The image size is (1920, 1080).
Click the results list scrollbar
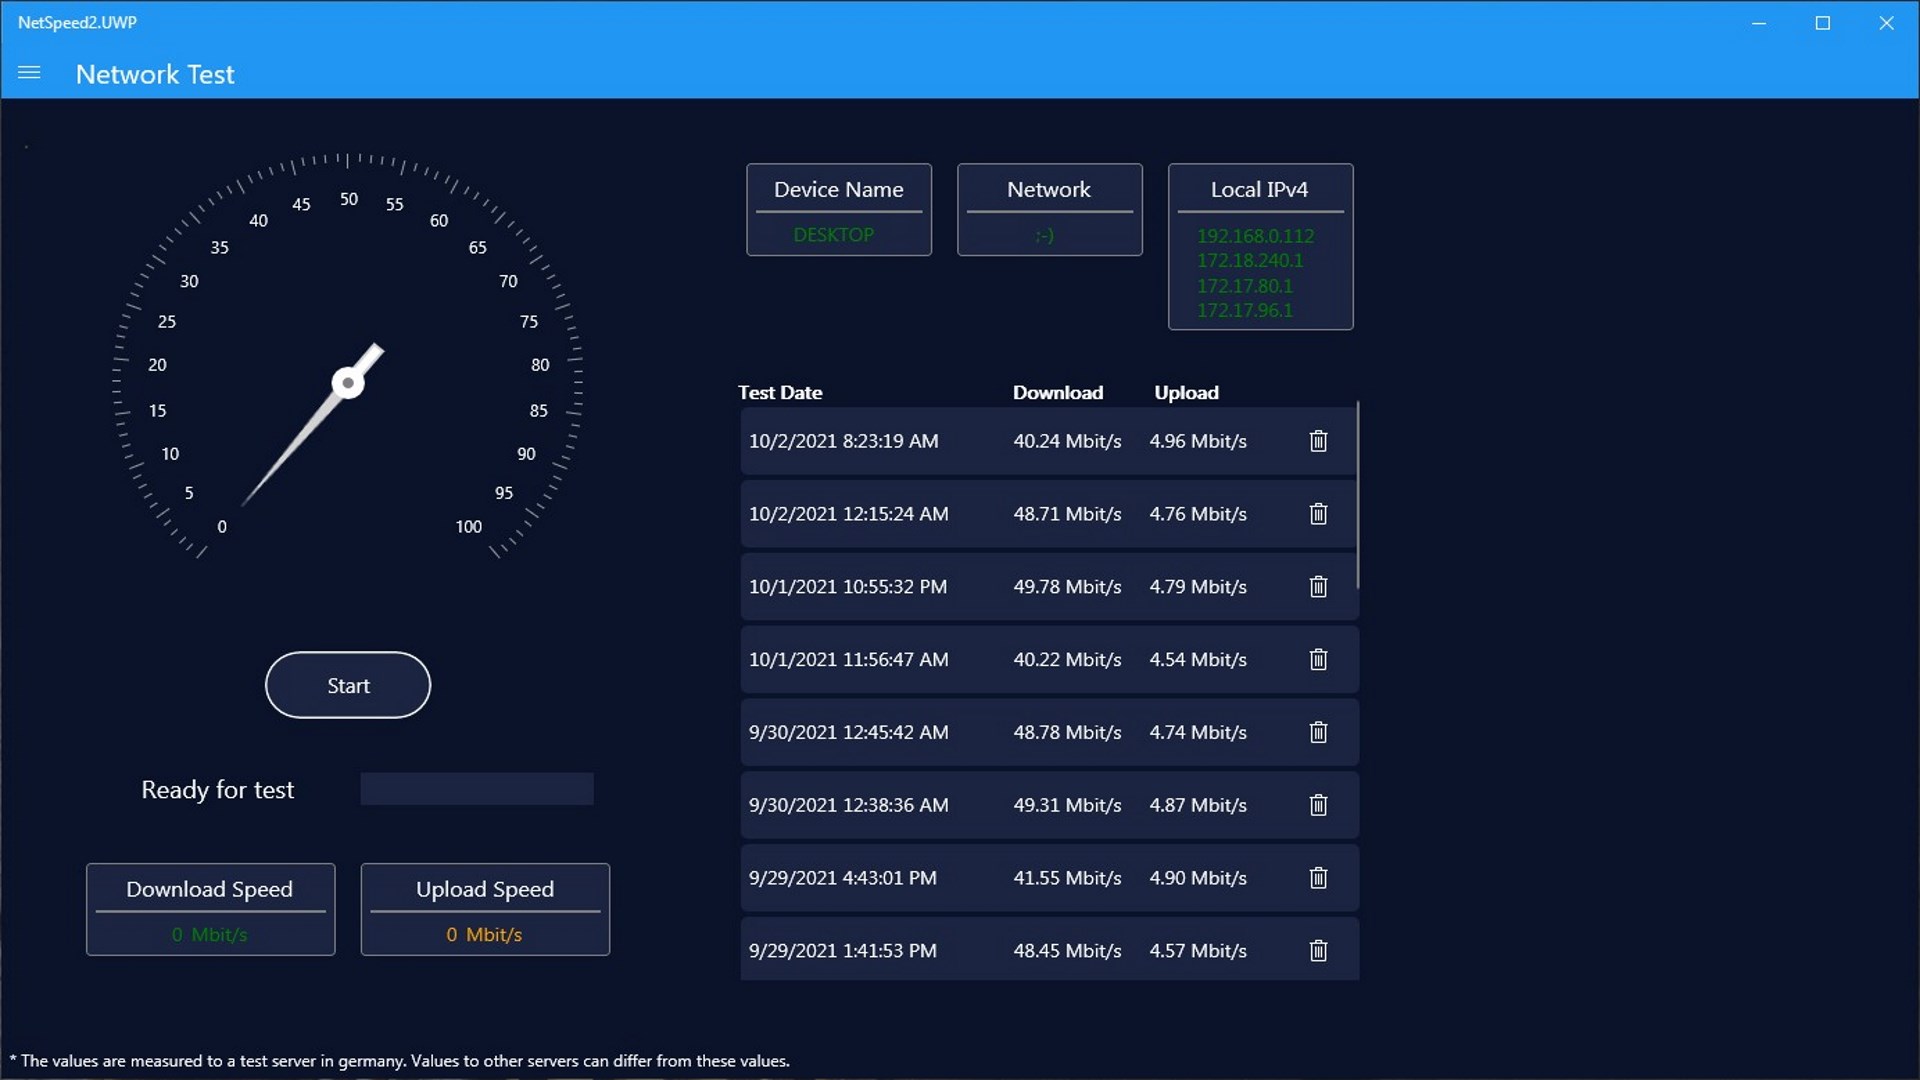click(1357, 495)
